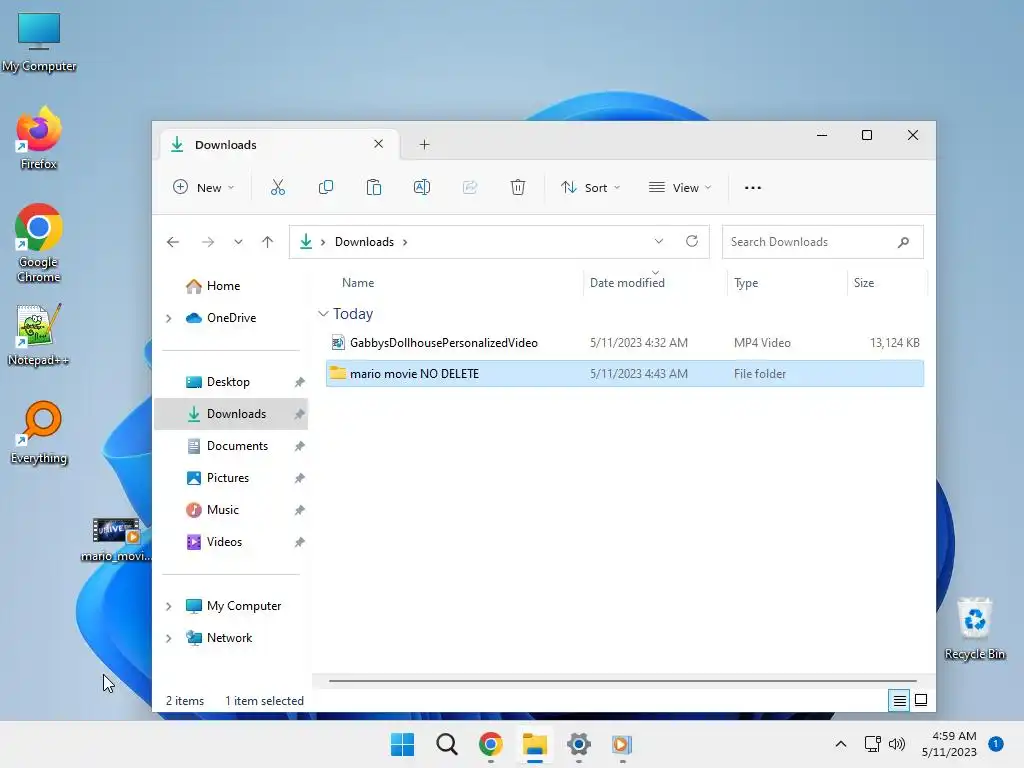Click the Delete trash can icon

click(517, 187)
